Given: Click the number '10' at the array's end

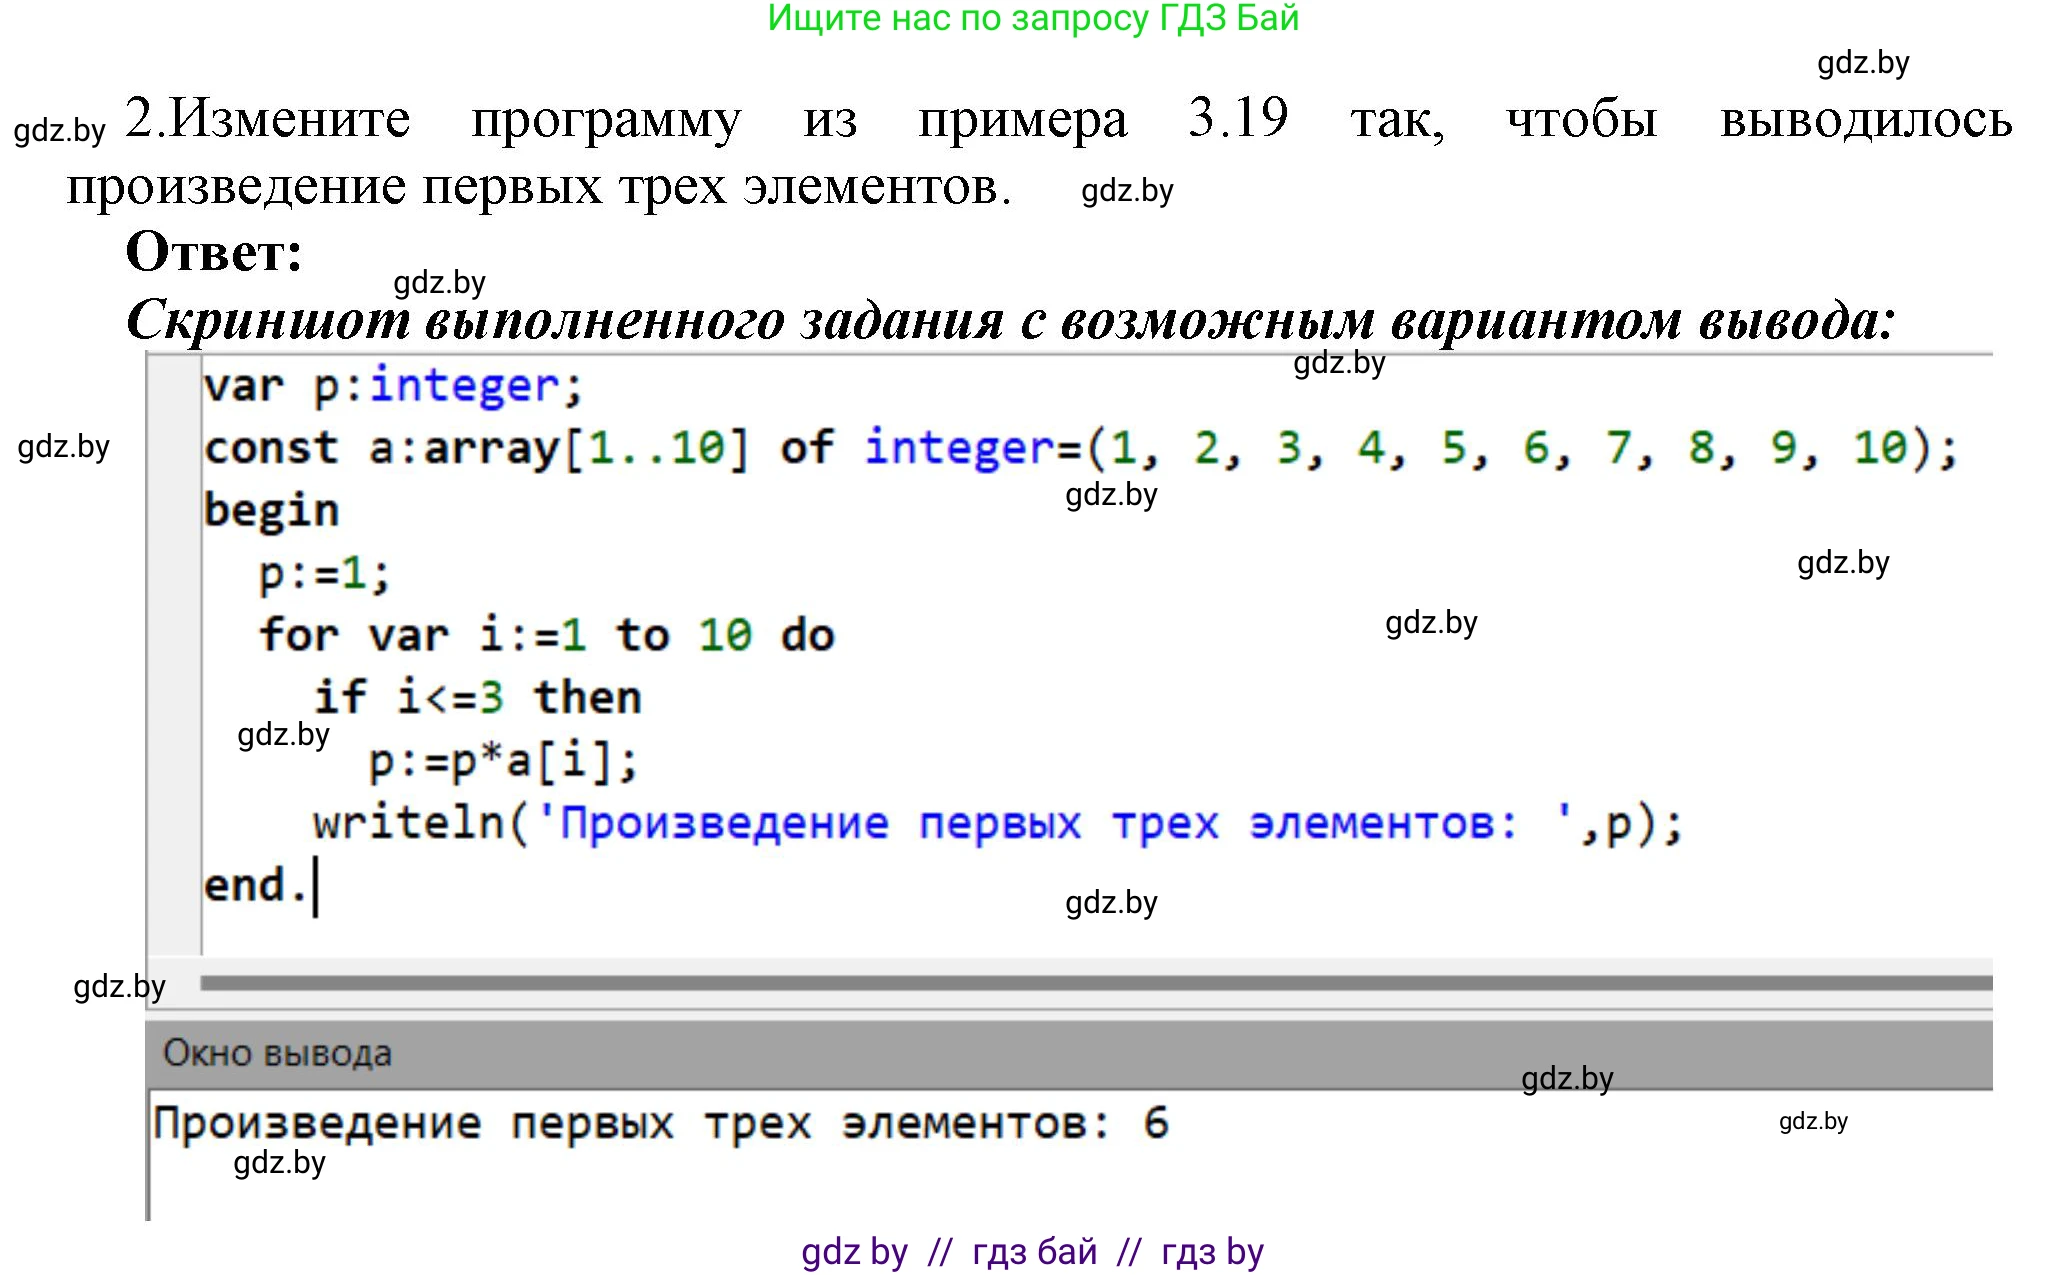Looking at the screenshot, I should pos(1879,448).
